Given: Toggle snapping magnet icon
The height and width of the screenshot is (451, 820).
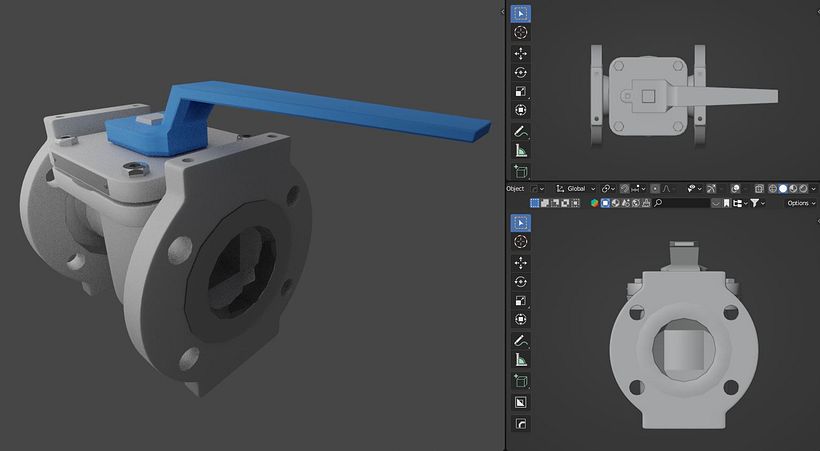Looking at the screenshot, I should [x=624, y=188].
